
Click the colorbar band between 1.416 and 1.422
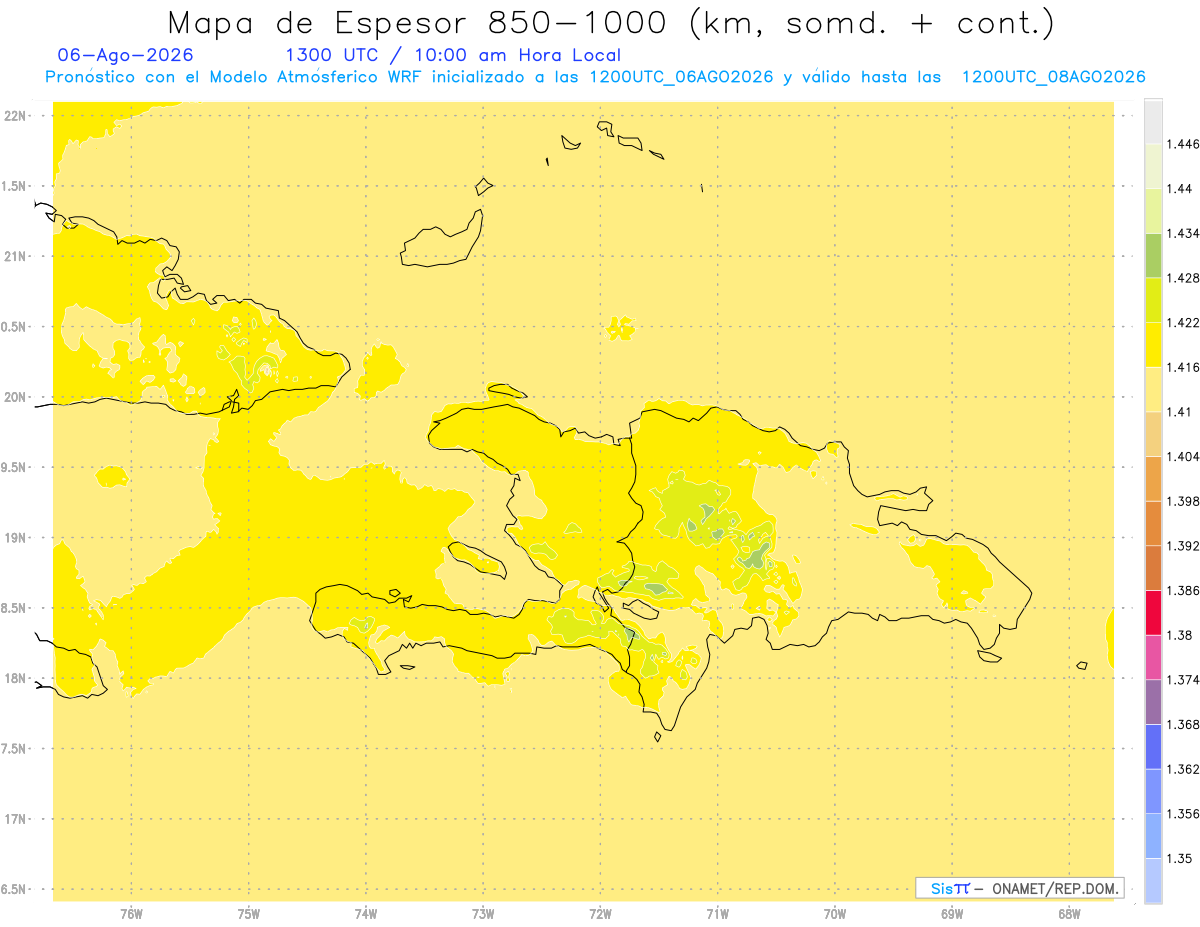point(1153,345)
